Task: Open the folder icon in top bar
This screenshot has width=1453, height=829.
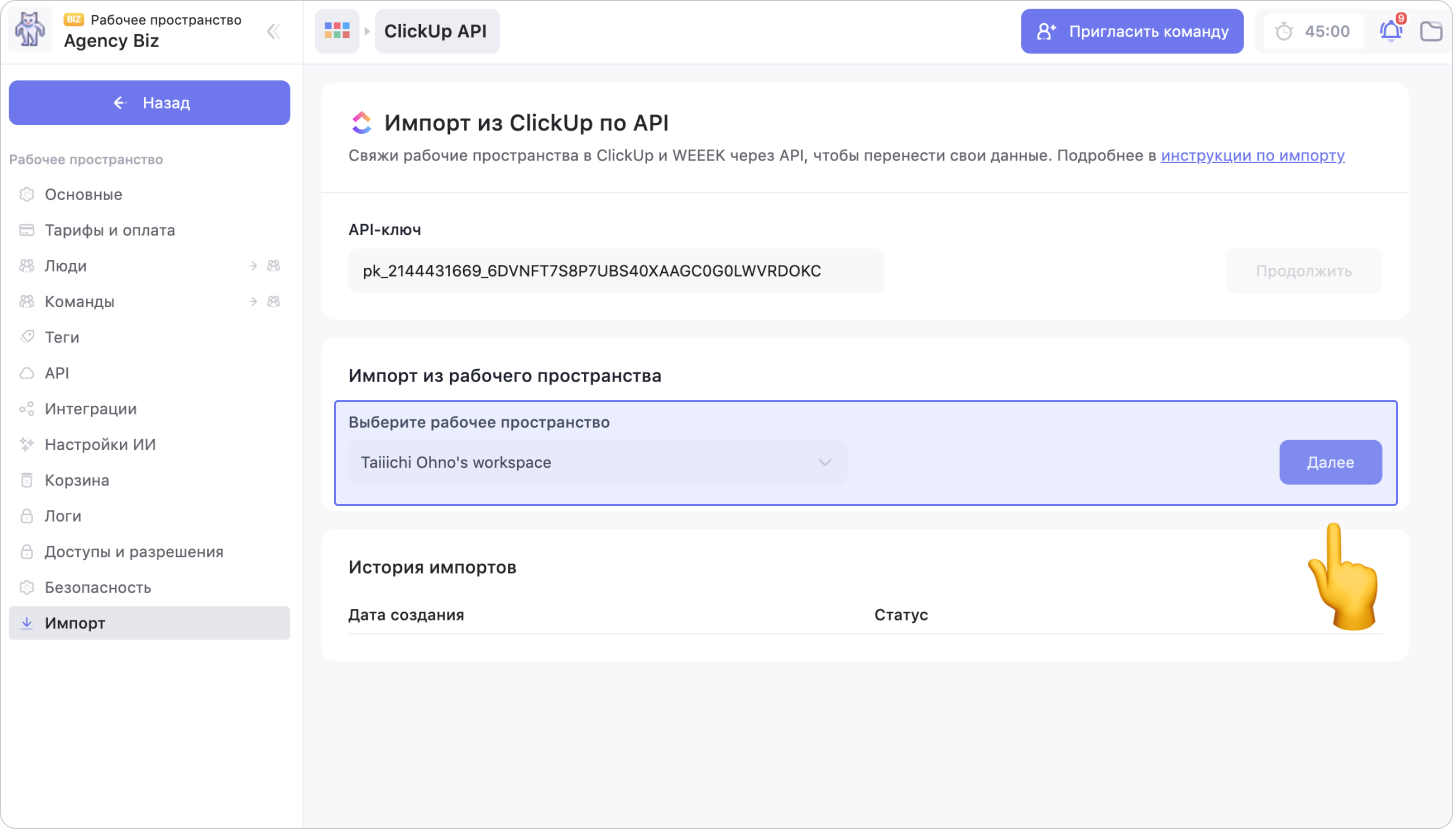Action: click(x=1431, y=31)
